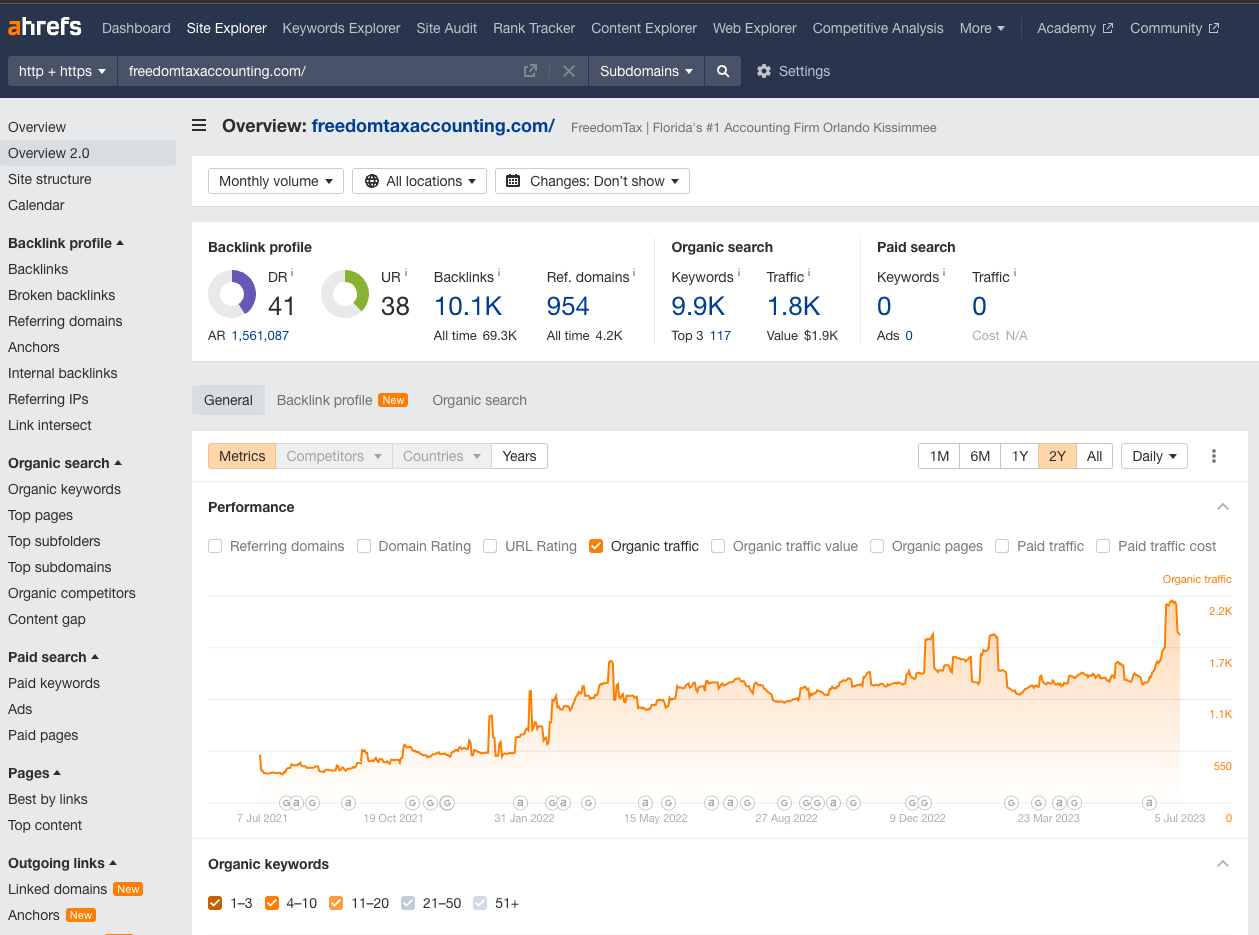
Task: Select the Years chart mode
Action: [519, 456]
